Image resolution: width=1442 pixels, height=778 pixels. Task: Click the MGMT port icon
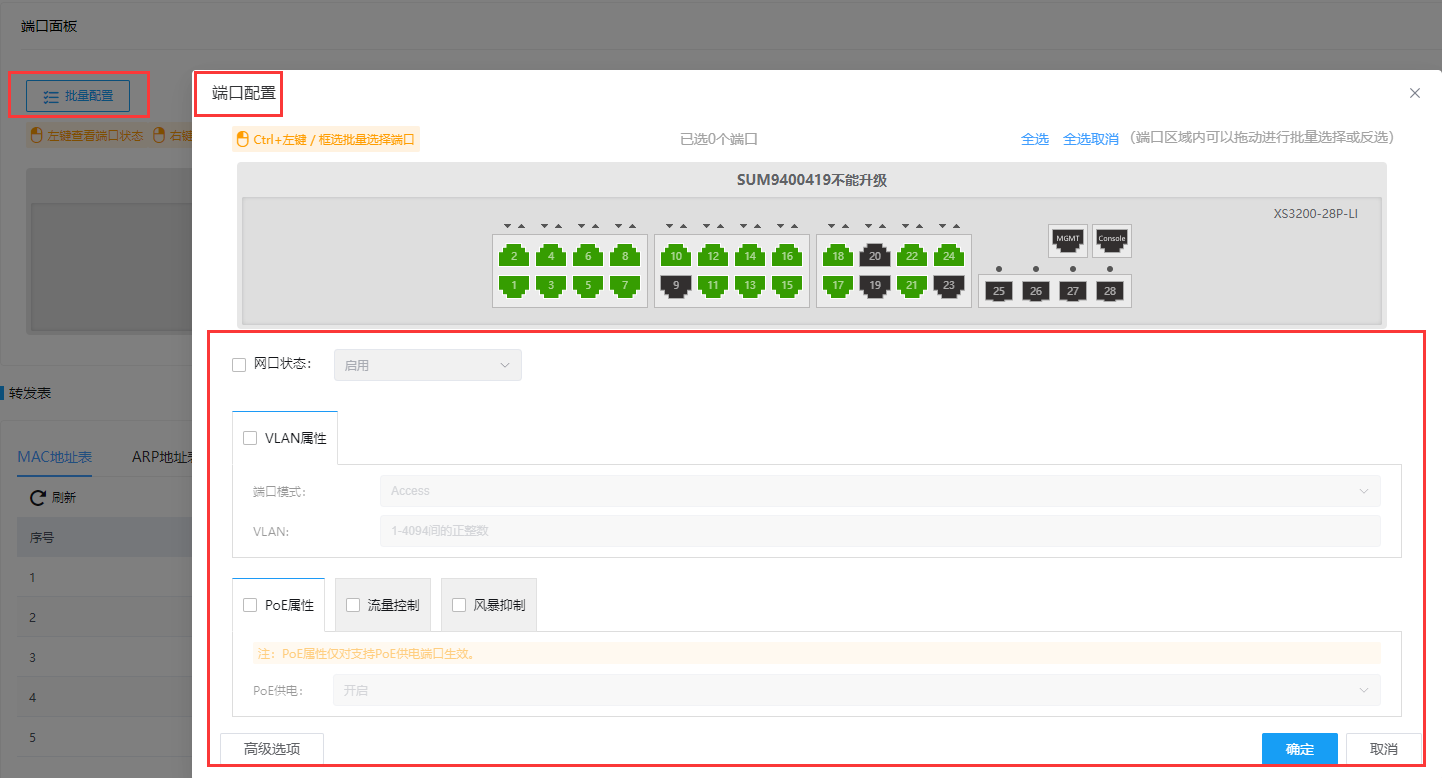1067,239
